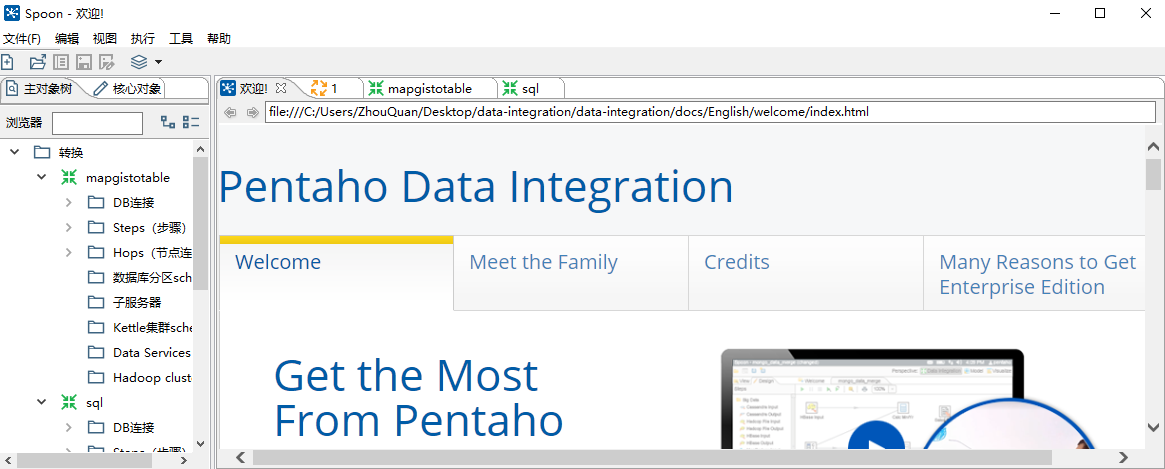Collapse the sql tree node
The height and width of the screenshot is (469, 1165).
pyautogui.click(x=42, y=402)
